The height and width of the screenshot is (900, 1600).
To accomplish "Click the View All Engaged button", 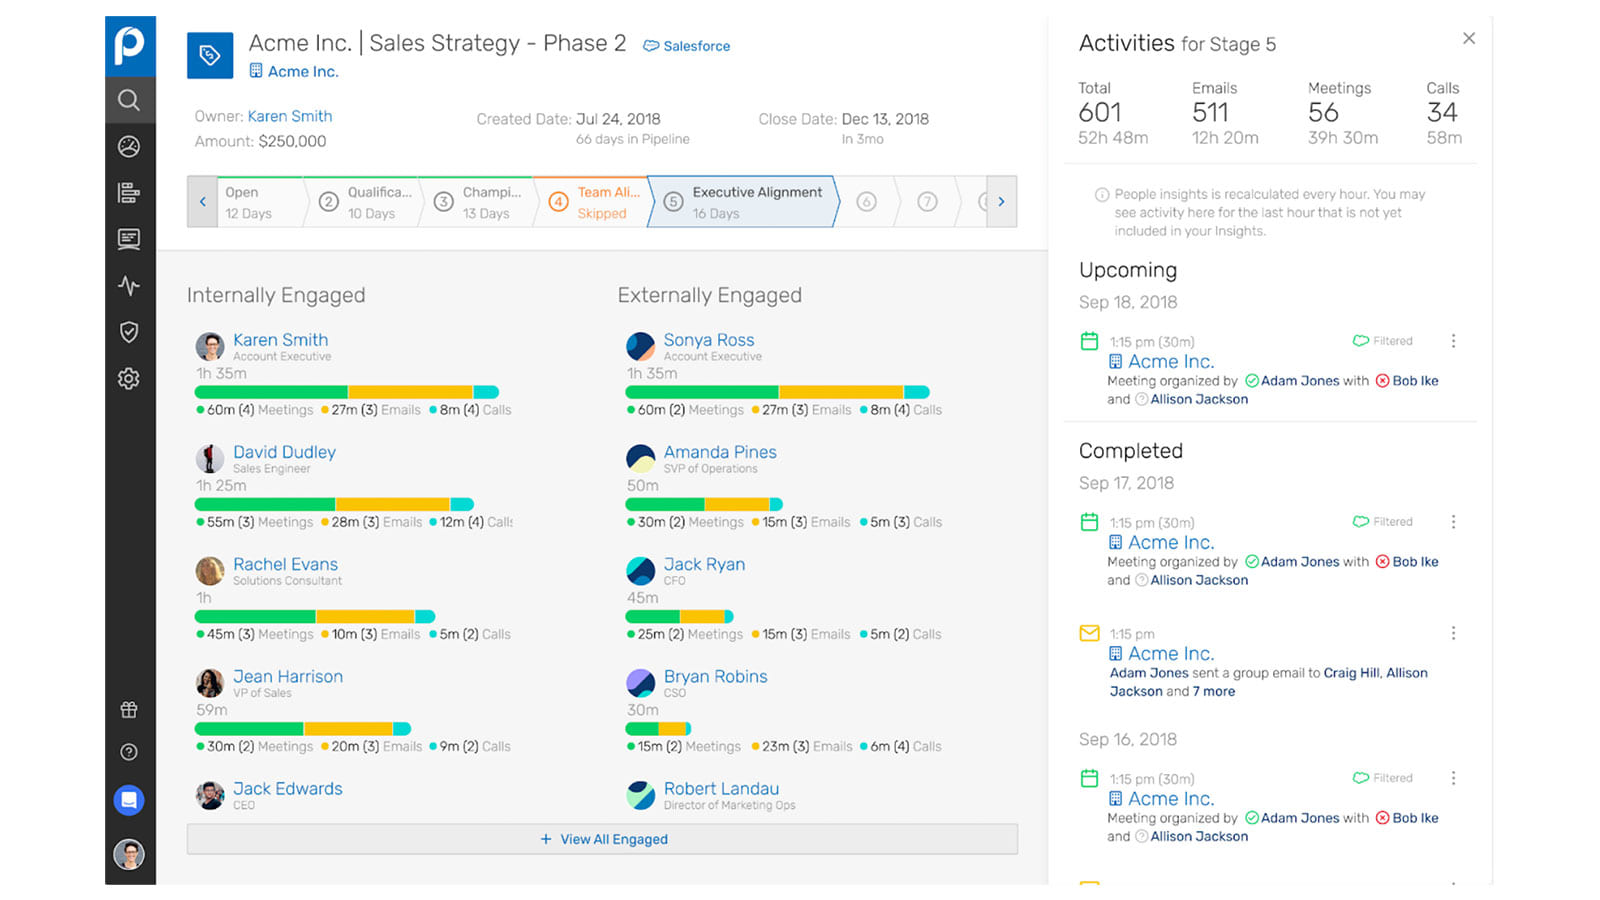I will 602,839.
